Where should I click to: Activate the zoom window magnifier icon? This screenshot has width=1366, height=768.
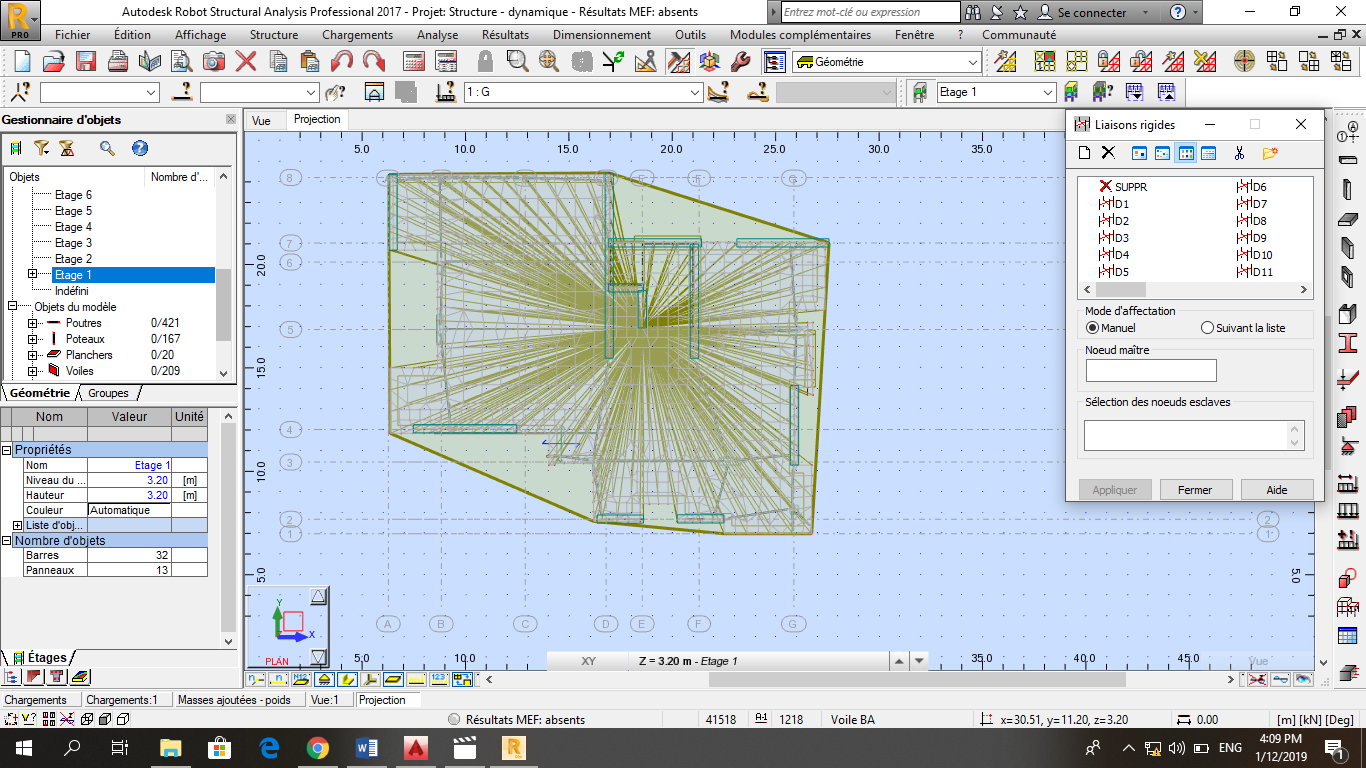516,62
